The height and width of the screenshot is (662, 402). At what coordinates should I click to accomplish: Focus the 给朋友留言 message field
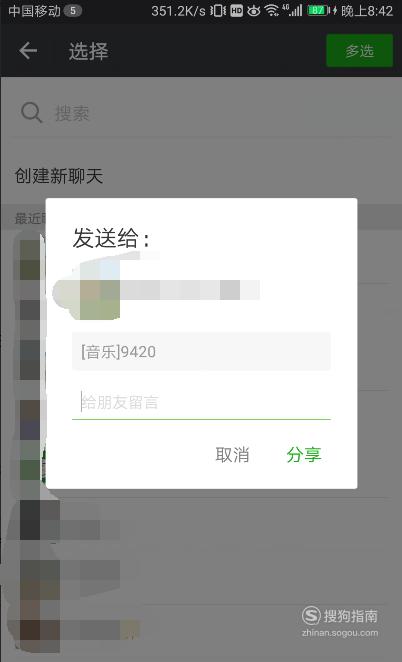[x=201, y=403]
